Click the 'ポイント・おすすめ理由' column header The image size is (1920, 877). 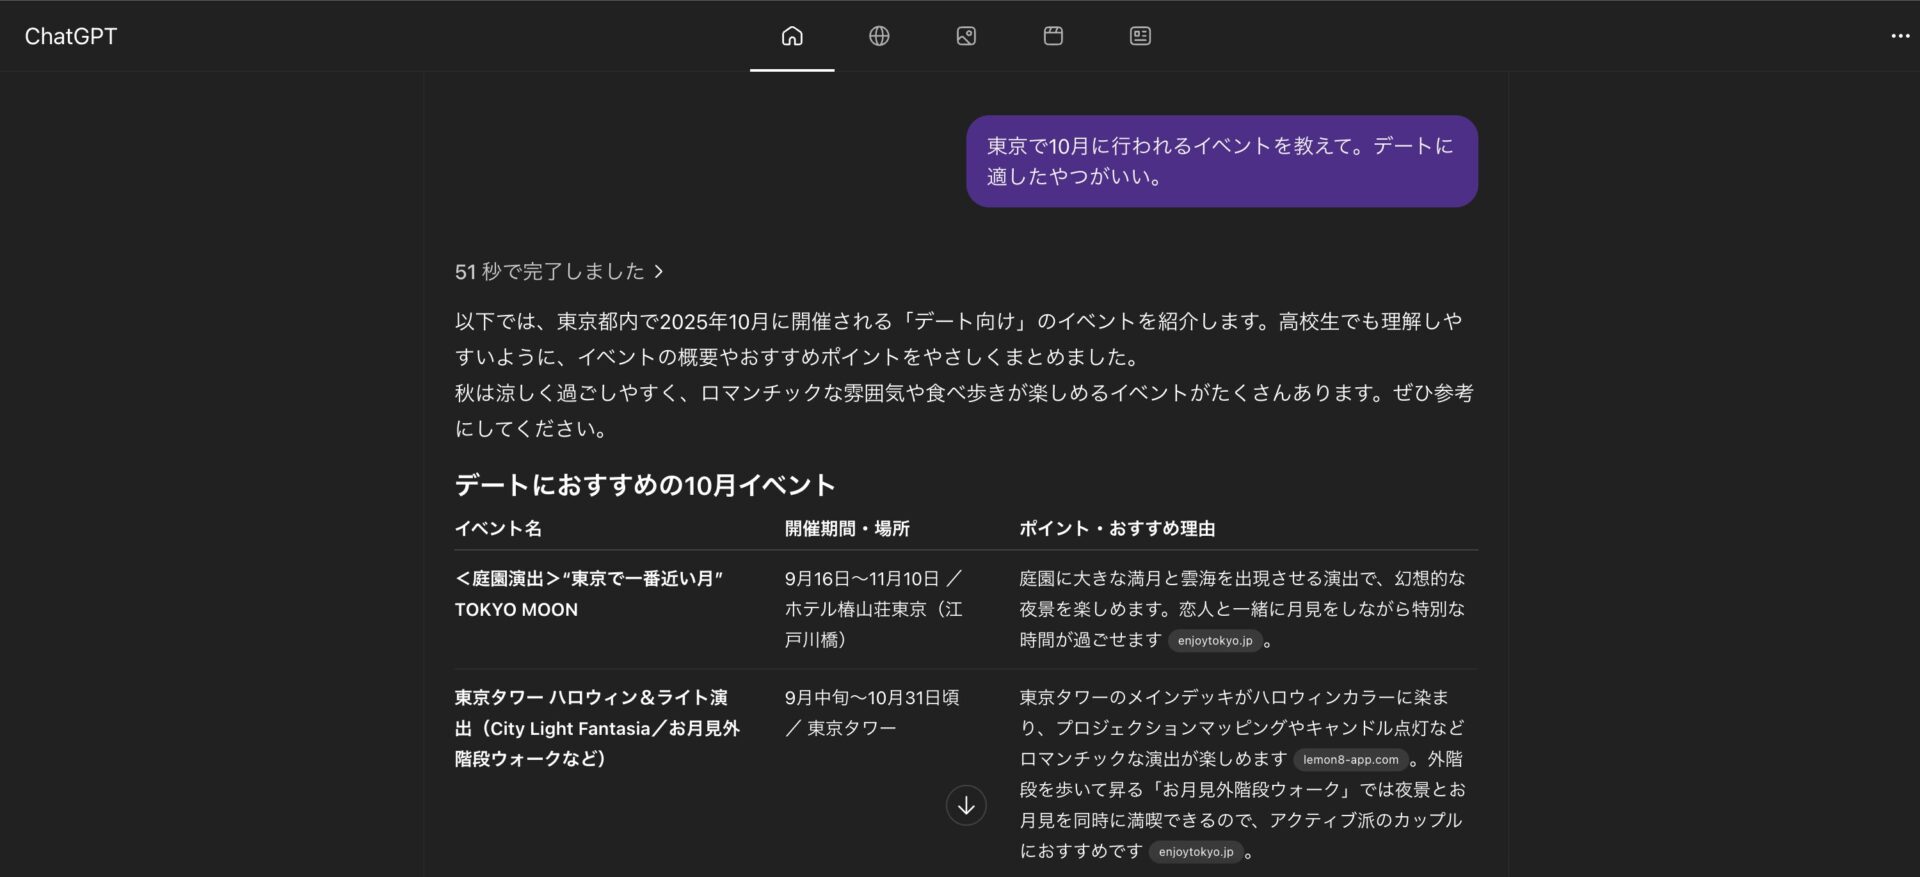coord(1117,528)
